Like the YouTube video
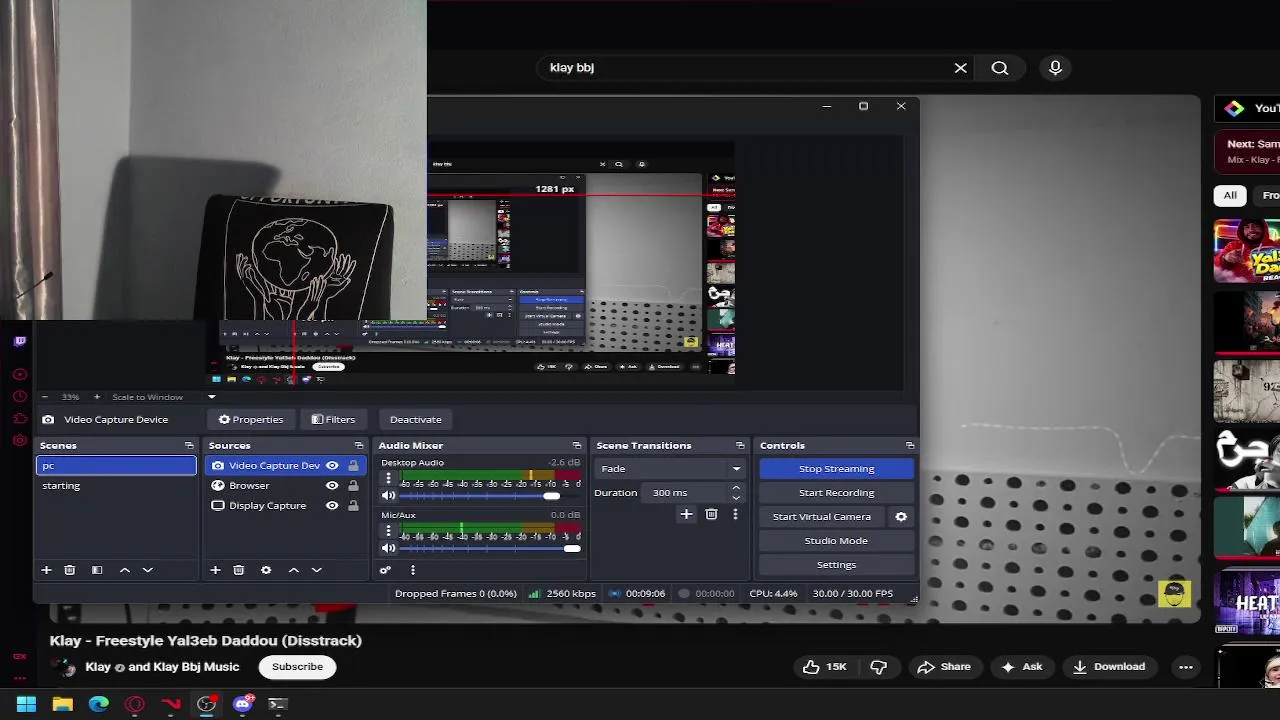Image resolution: width=1280 pixels, height=720 pixels. click(824, 667)
